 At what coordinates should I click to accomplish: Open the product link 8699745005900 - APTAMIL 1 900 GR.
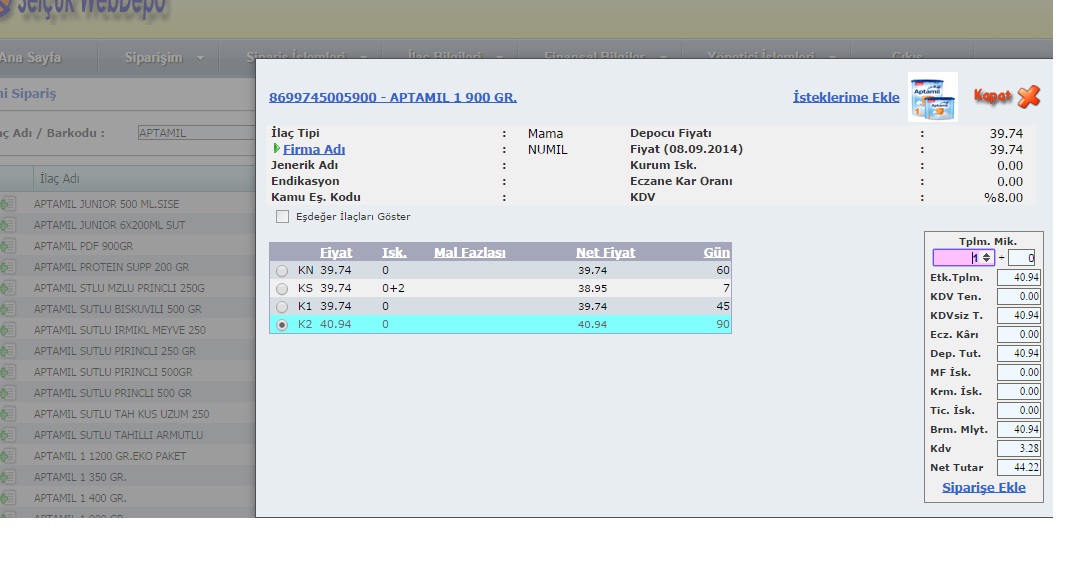click(393, 97)
